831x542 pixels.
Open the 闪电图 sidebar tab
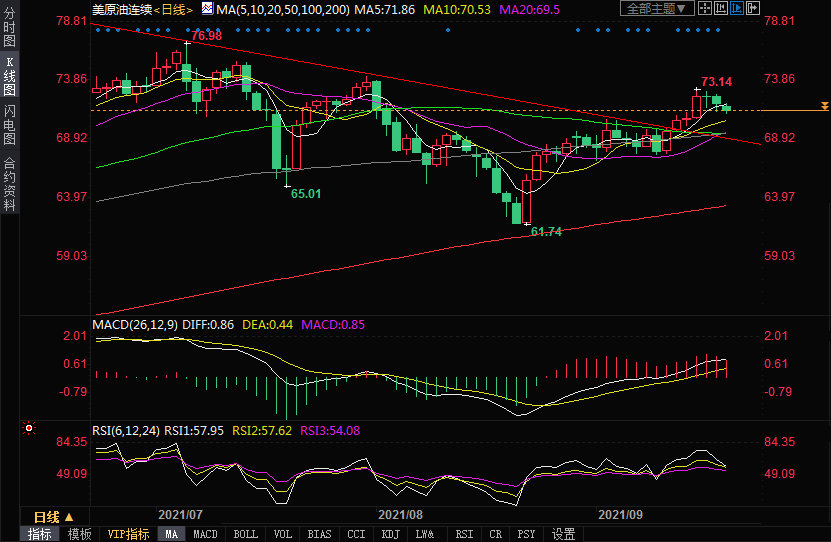pyautogui.click(x=10, y=127)
